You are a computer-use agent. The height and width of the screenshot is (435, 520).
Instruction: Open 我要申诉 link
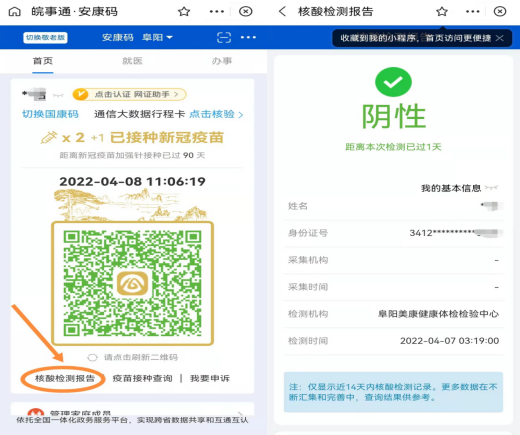click(x=210, y=378)
